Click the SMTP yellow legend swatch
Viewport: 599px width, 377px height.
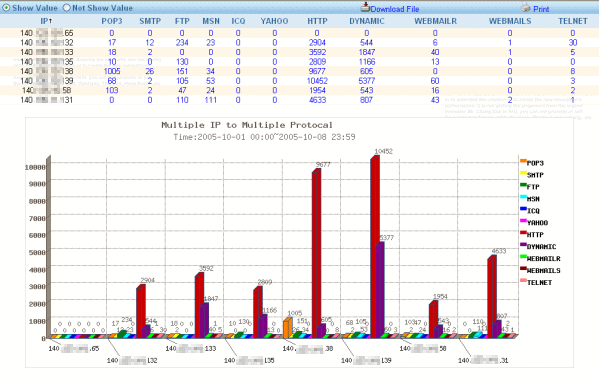click(x=523, y=173)
